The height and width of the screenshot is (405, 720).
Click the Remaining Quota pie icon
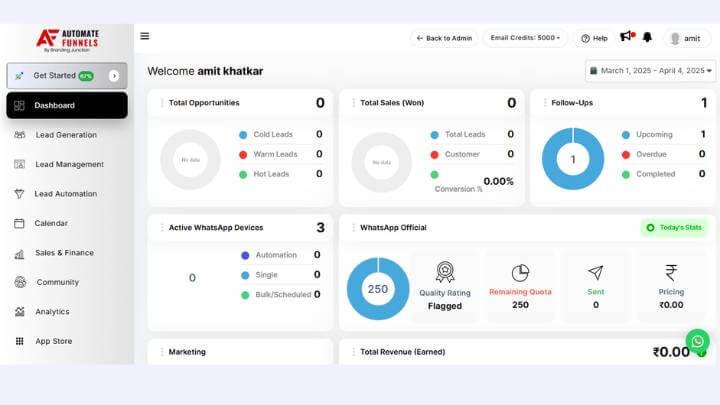(x=520, y=273)
